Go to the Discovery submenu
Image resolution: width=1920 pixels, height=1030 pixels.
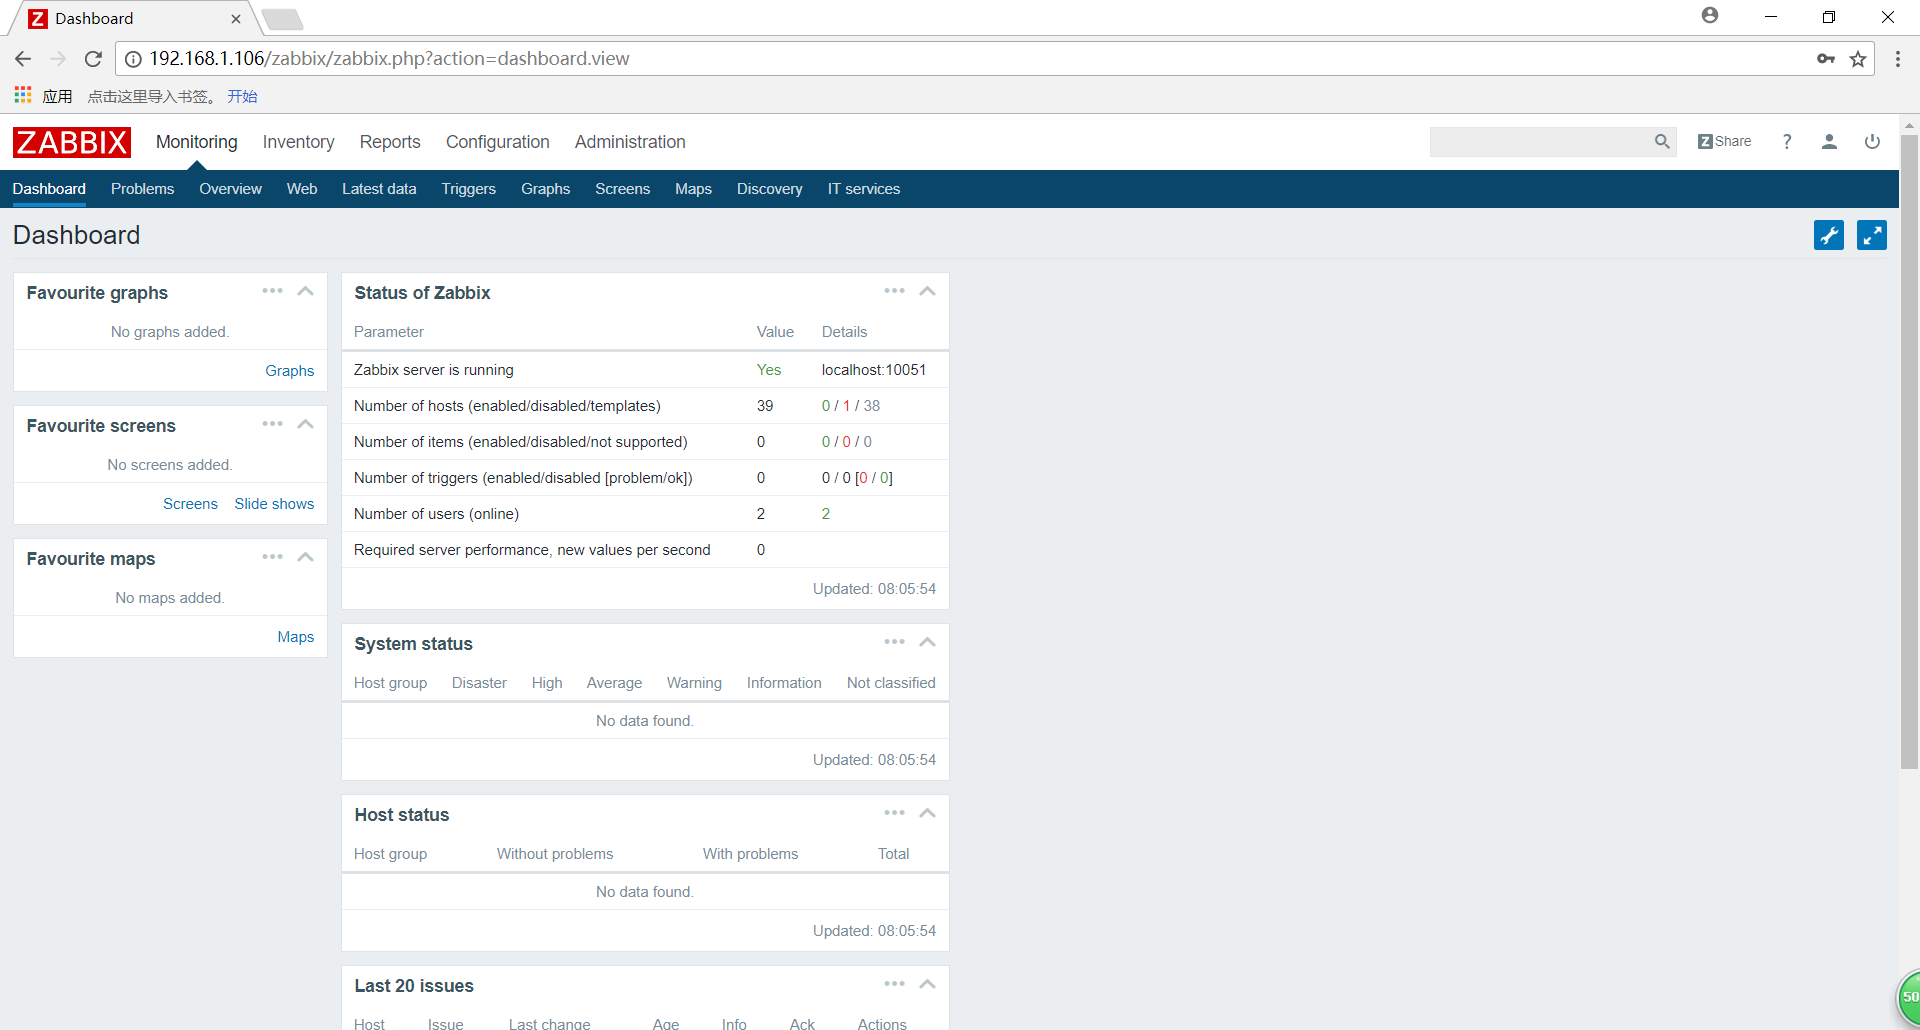(x=769, y=189)
